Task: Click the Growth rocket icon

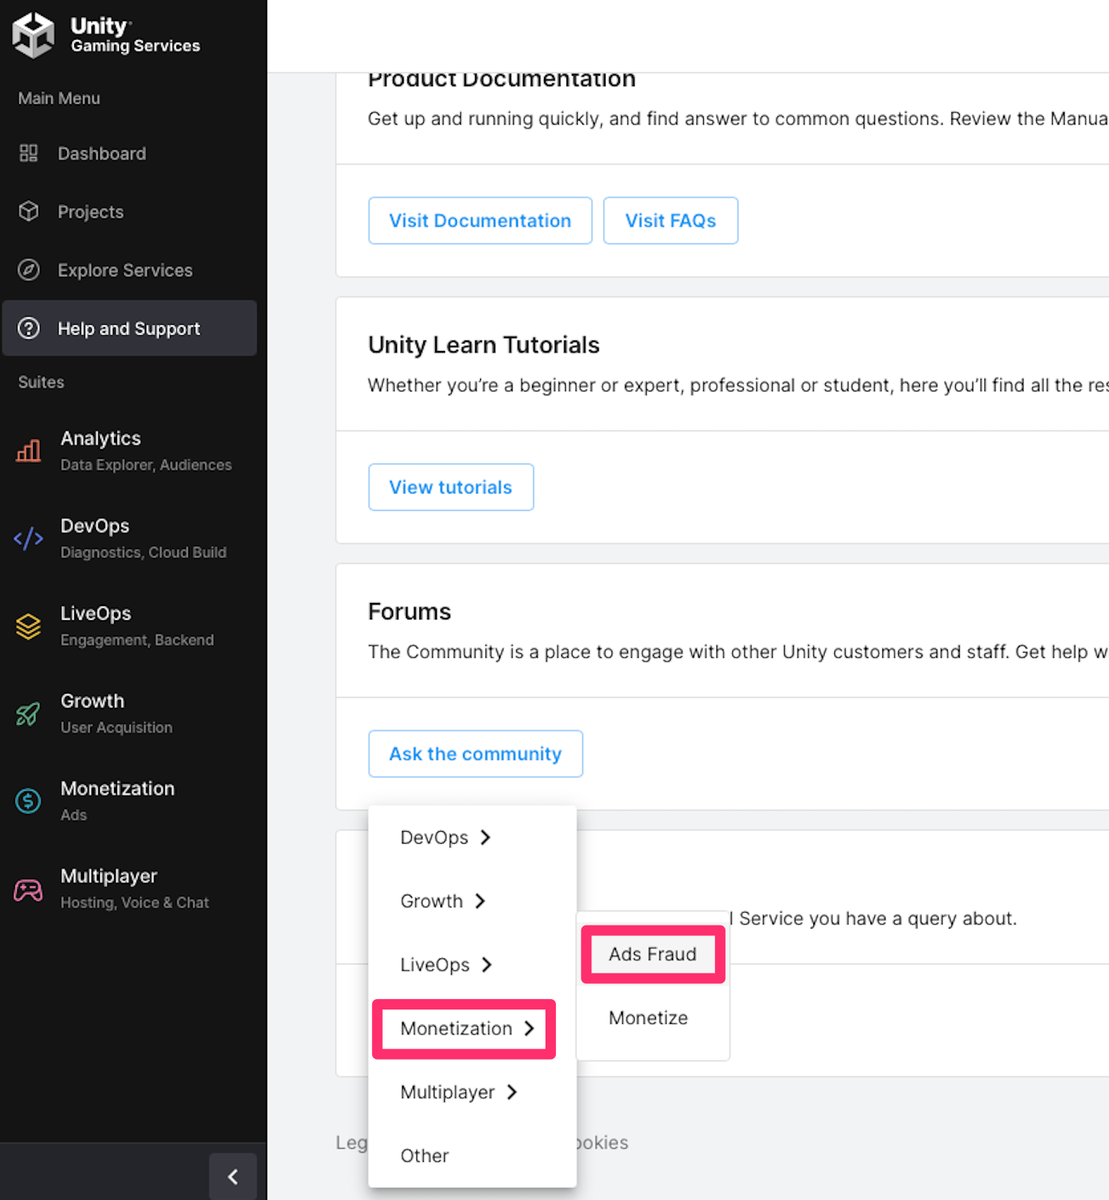Action: [x=29, y=714]
